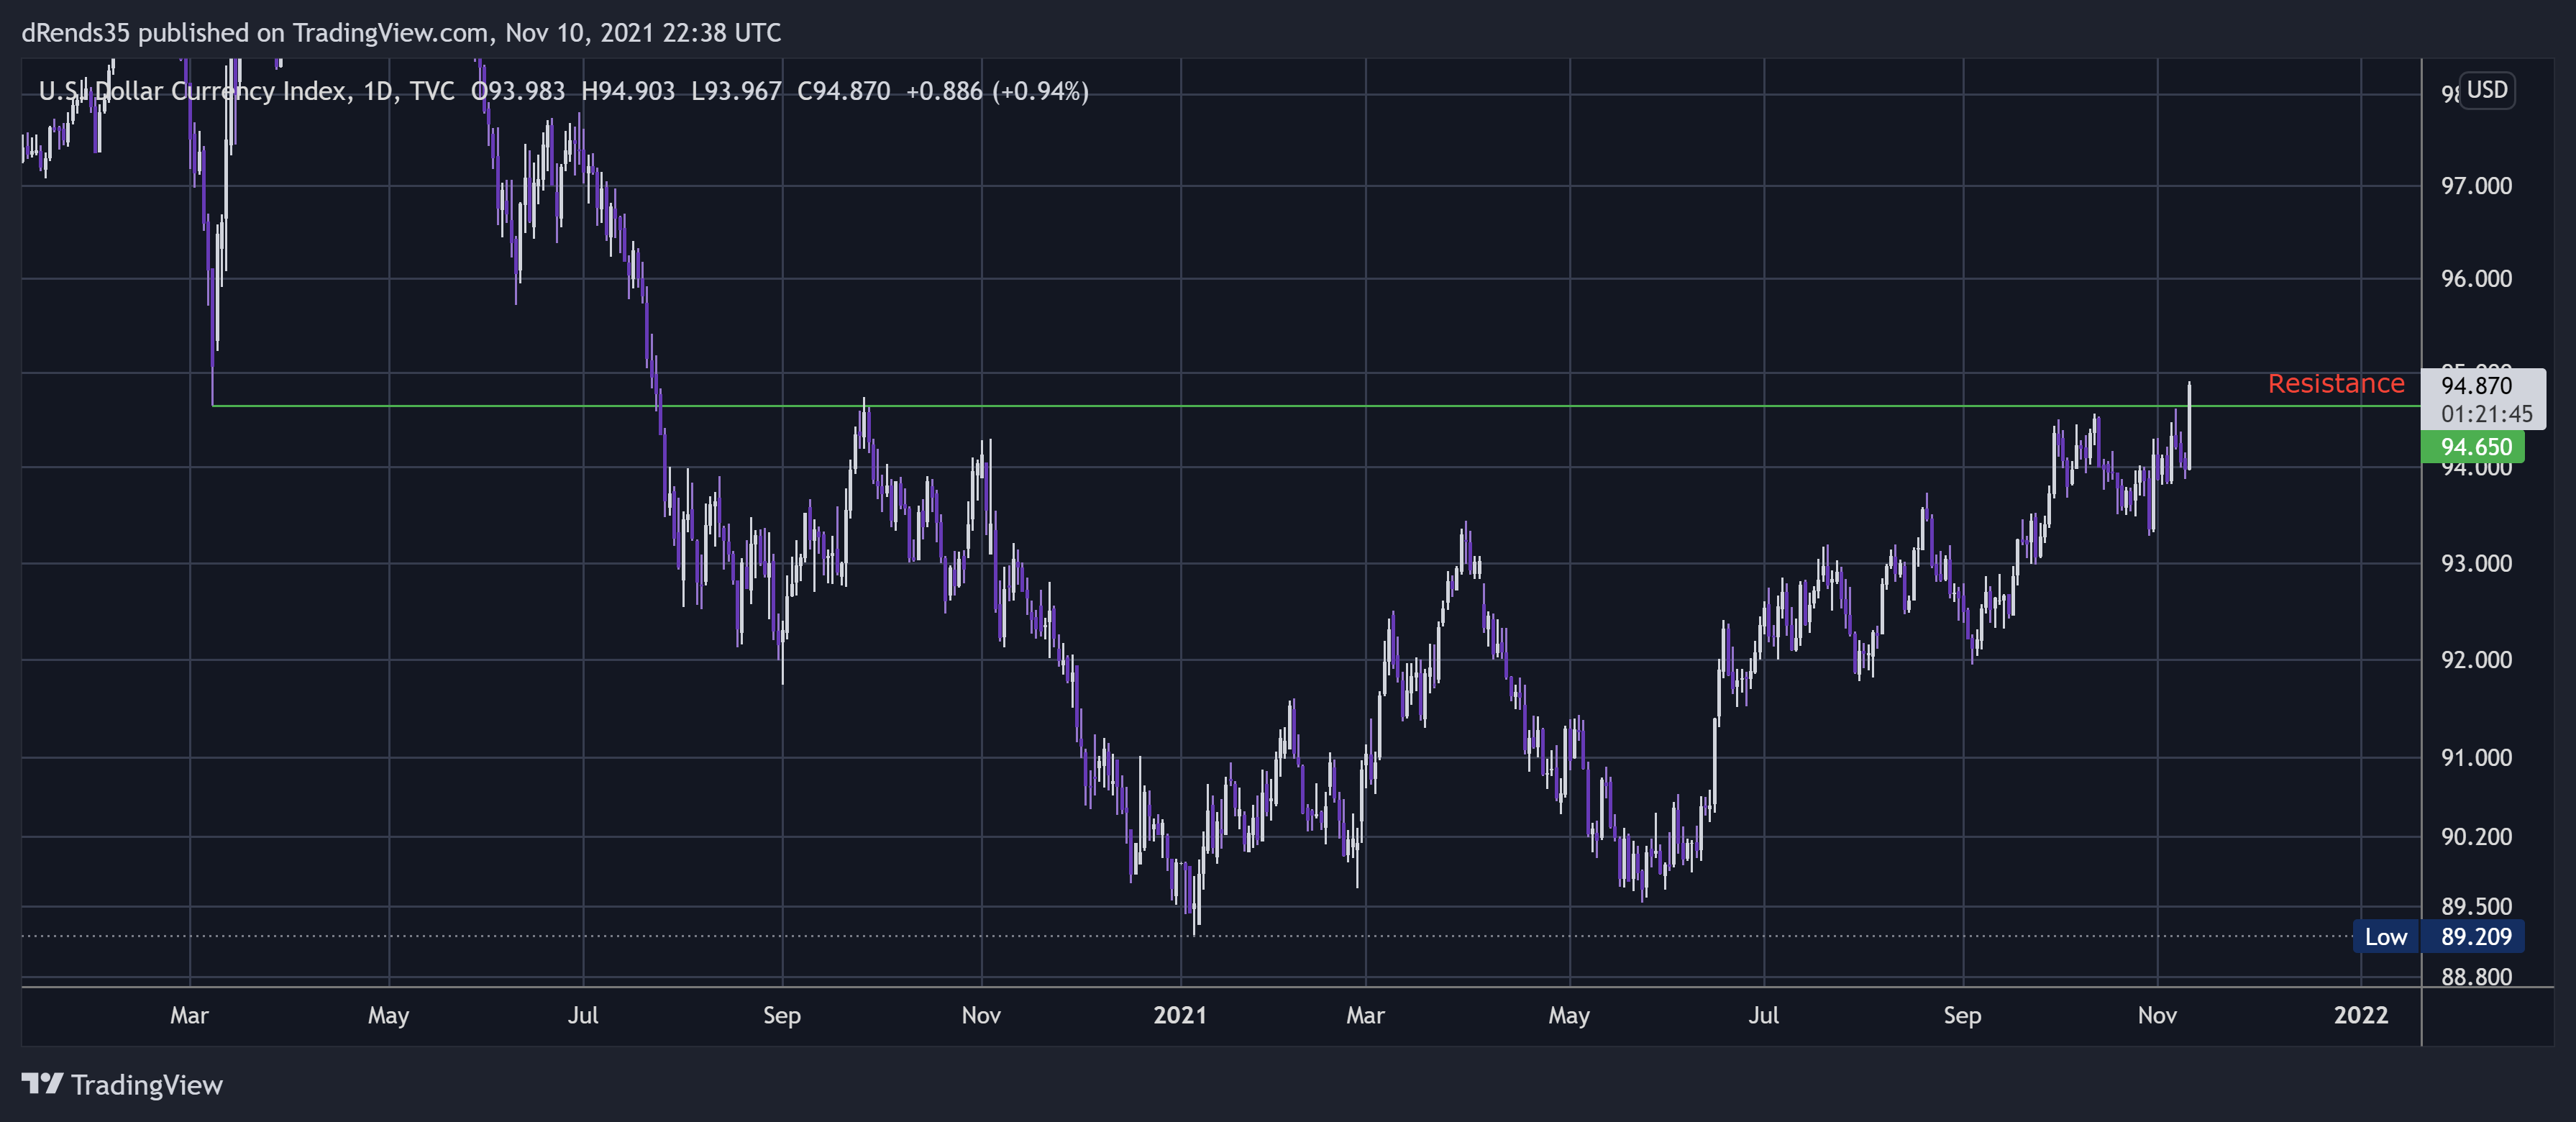
Task: Select the red Resistance label
Action: point(2335,383)
